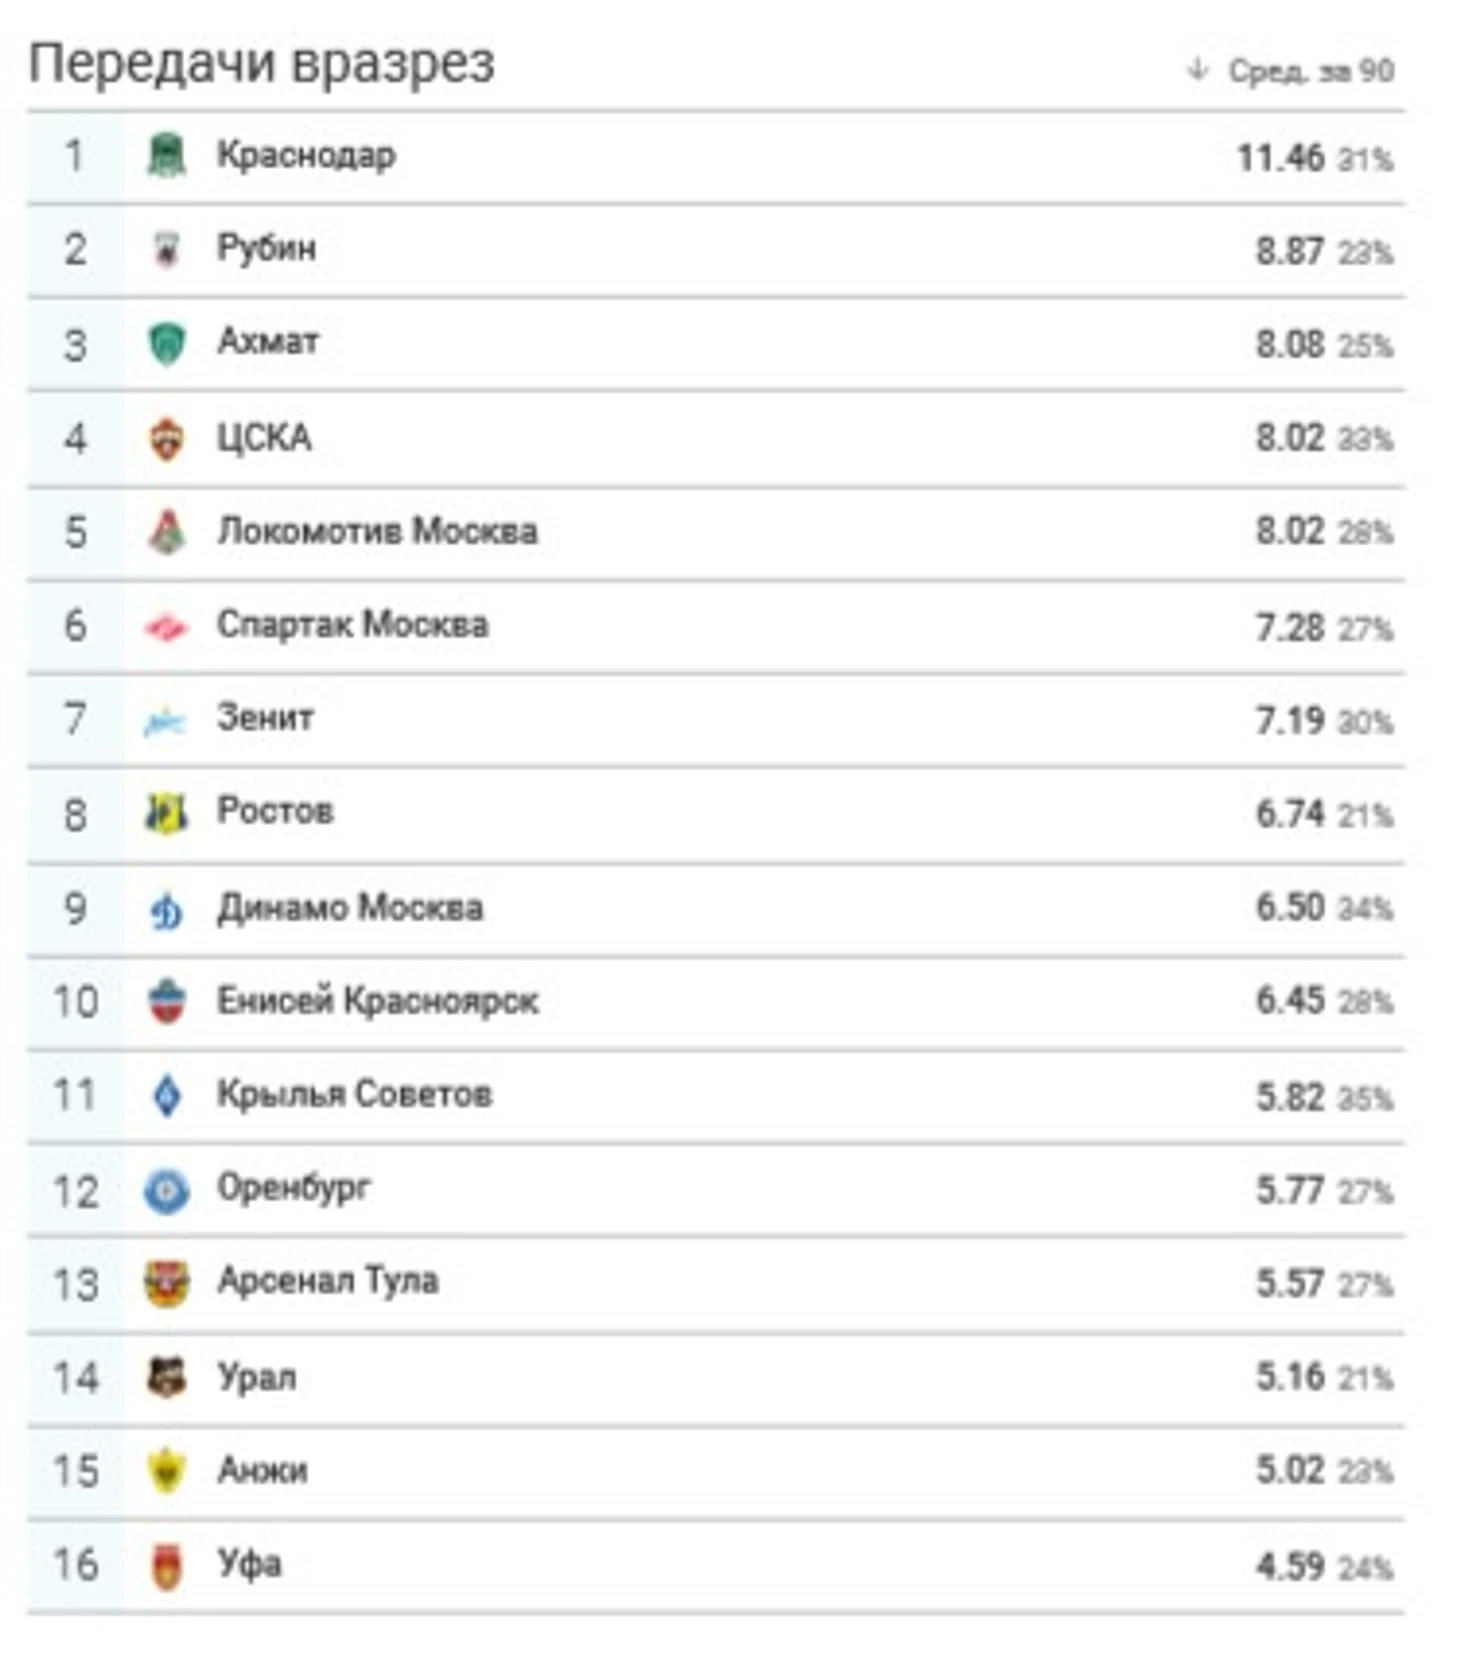
Task: Click the Передачи вразрез table title
Action: [262, 63]
